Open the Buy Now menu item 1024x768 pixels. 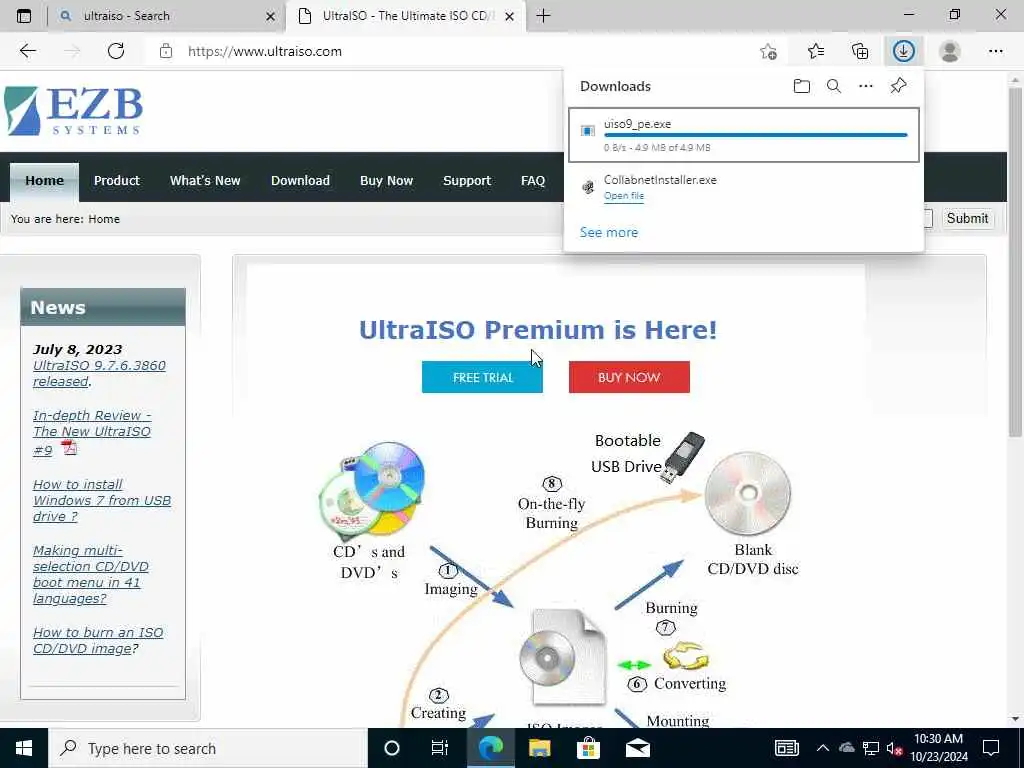pyautogui.click(x=387, y=181)
